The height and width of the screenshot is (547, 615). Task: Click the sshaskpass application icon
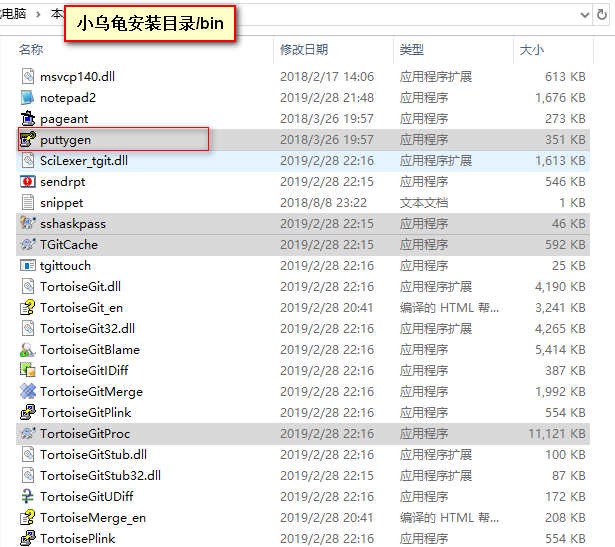pyautogui.click(x=27, y=224)
